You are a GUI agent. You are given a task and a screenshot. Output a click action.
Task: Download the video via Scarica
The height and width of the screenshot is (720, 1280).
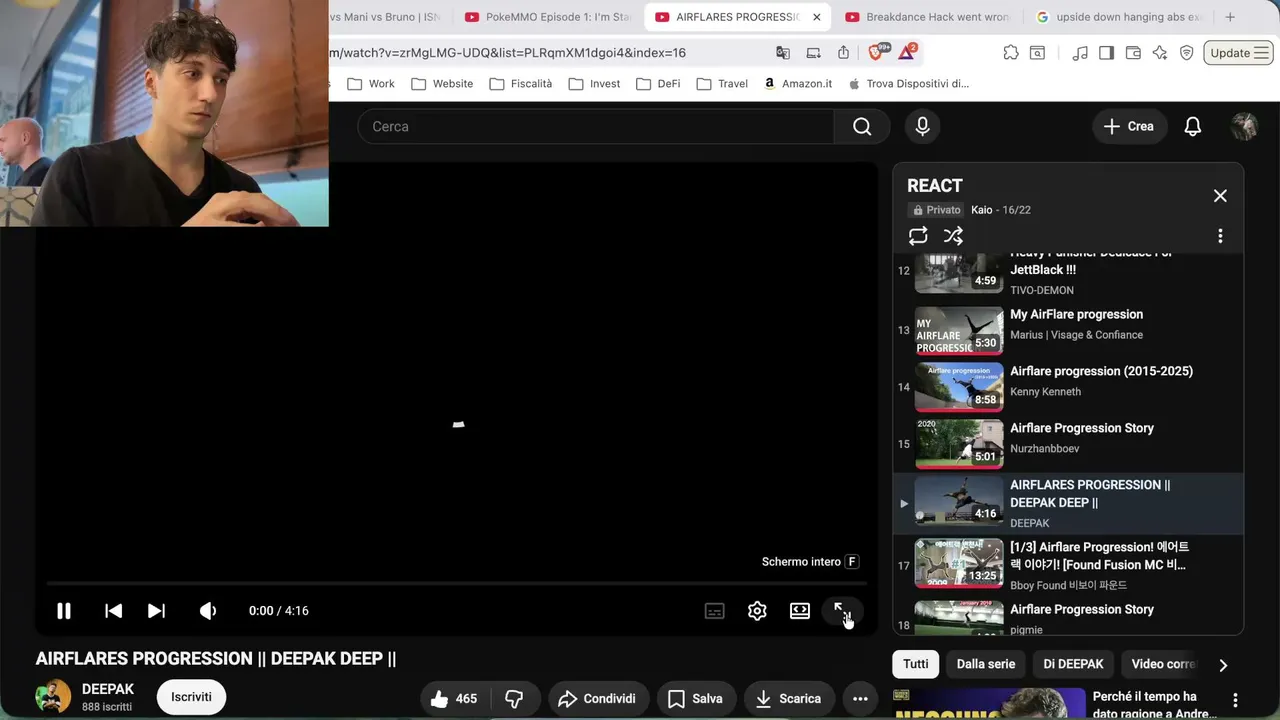click(788, 699)
